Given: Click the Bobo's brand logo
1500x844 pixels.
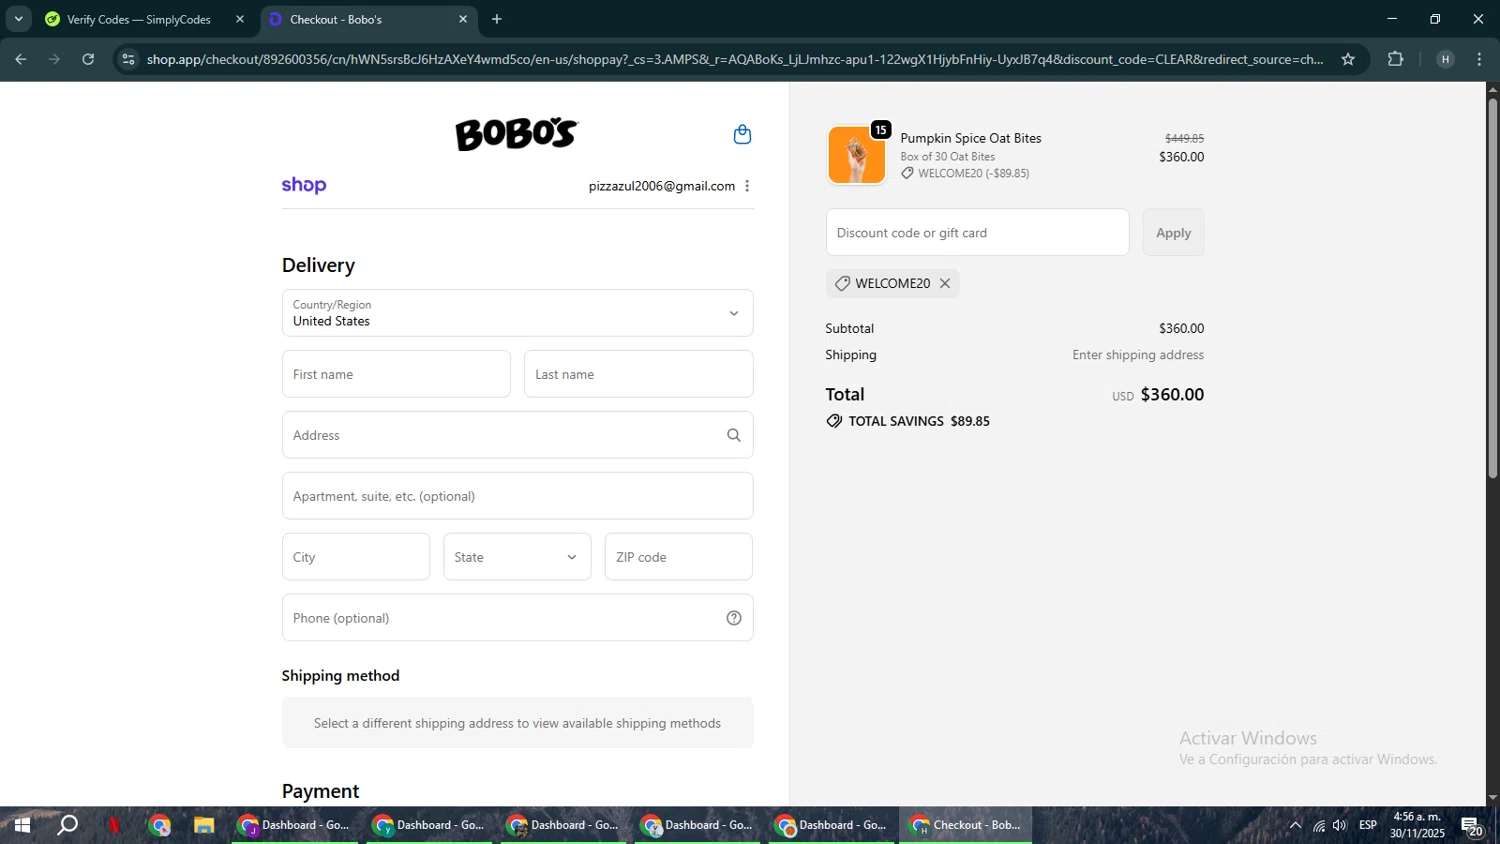Looking at the screenshot, I should (x=516, y=134).
